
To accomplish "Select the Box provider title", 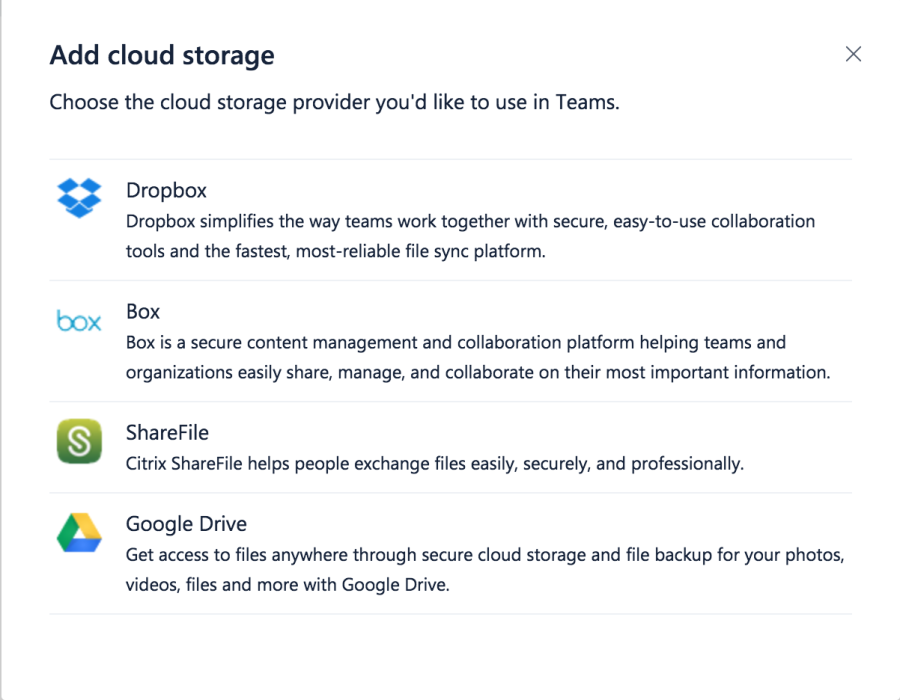I will coord(143,312).
